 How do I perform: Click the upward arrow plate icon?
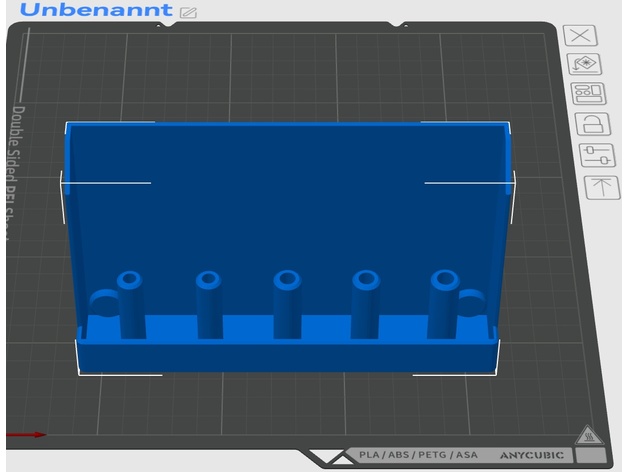click(x=601, y=186)
